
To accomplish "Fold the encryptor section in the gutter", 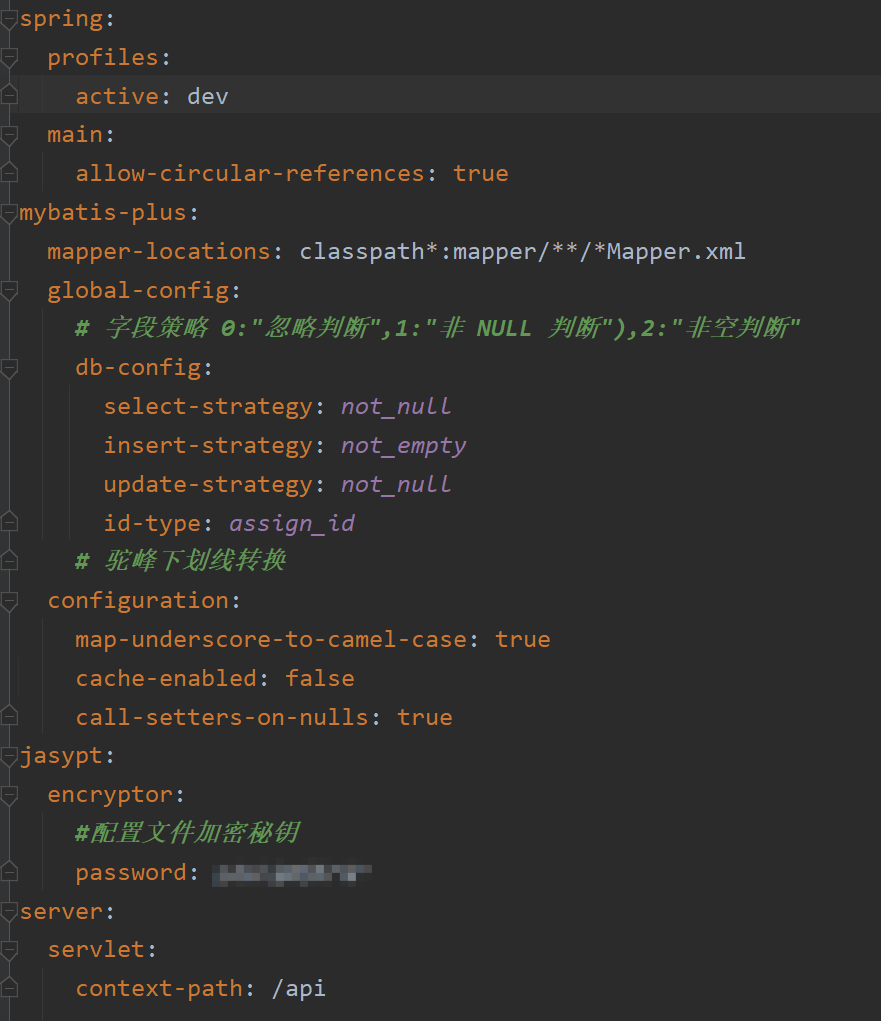I will [9, 795].
